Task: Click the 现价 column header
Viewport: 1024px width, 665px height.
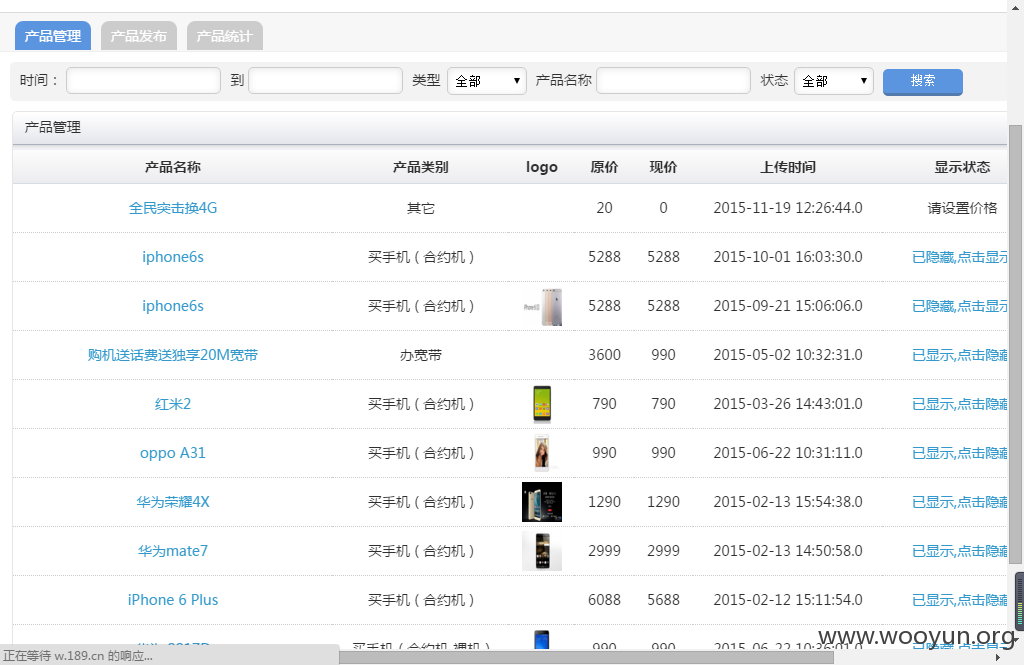Action: 664,167
